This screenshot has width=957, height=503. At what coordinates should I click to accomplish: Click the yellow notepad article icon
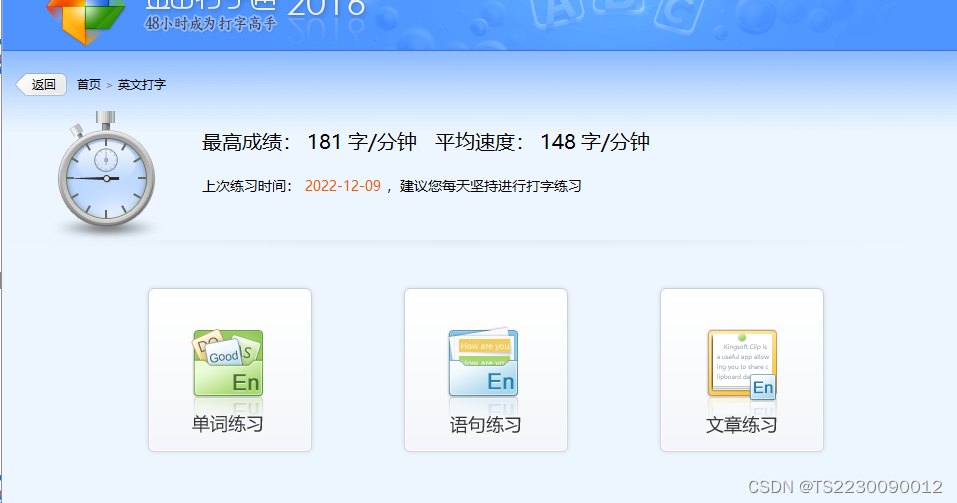[742, 364]
